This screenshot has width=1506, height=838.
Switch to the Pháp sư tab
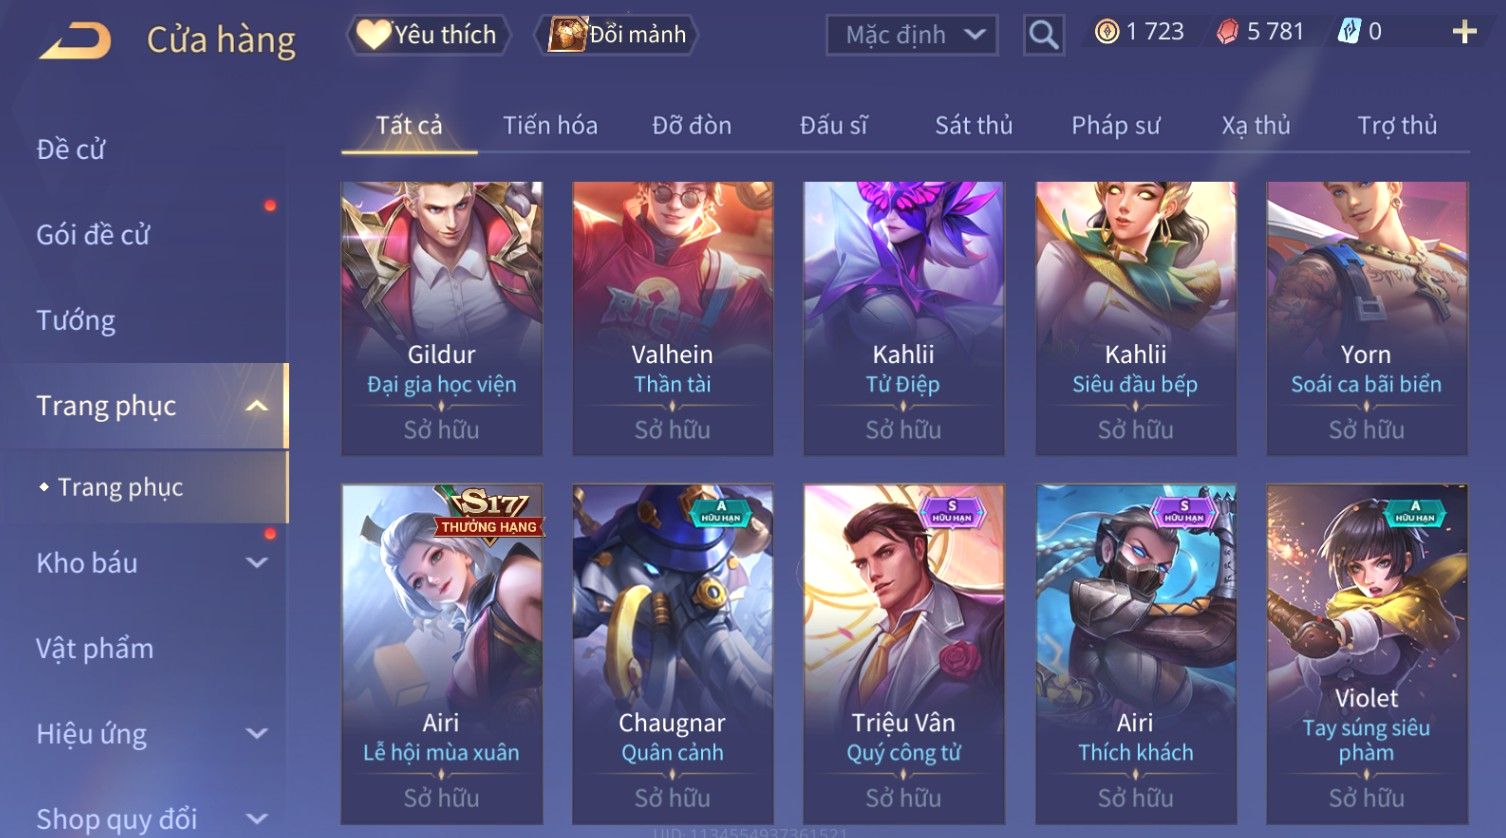pyautogui.click(x=1116, y=125)
